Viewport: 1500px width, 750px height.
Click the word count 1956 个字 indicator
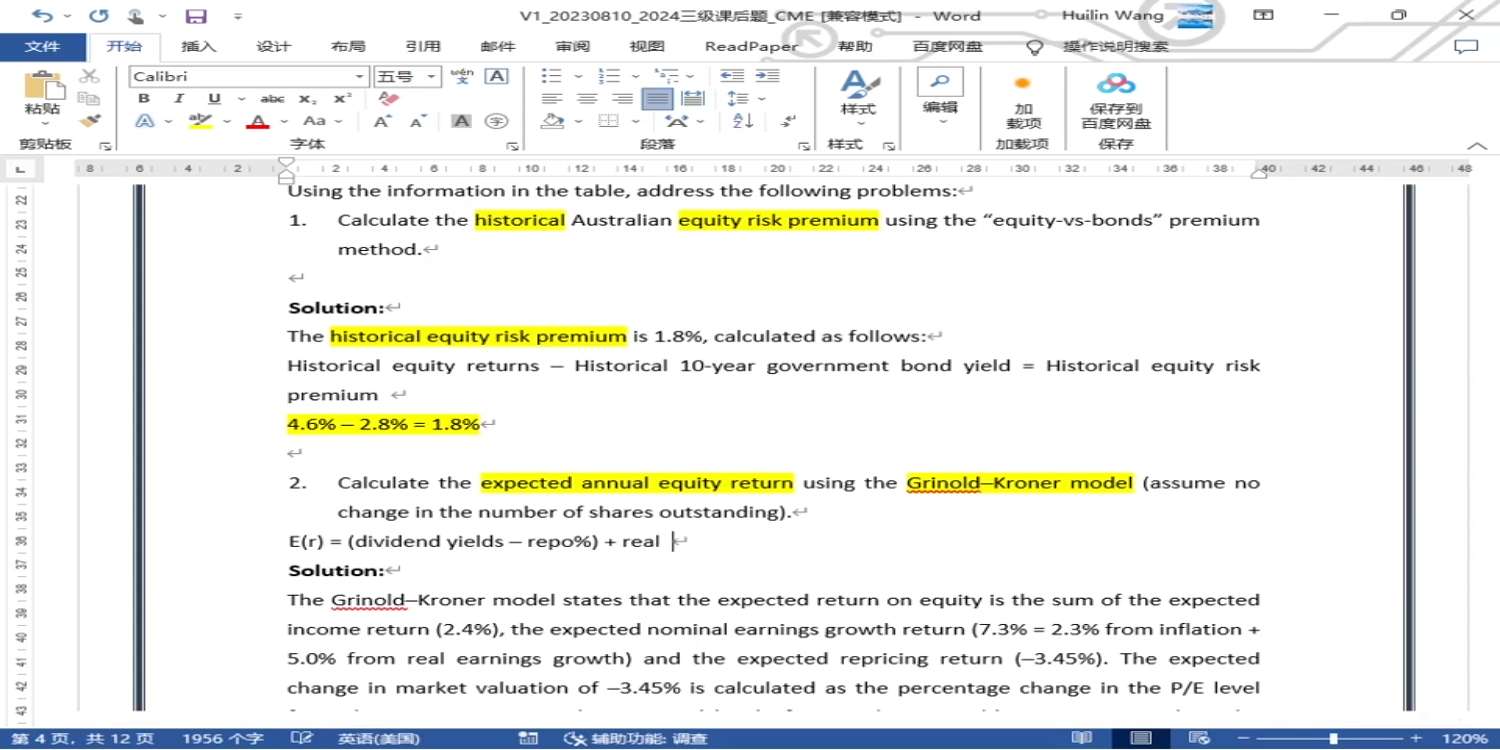223,739
